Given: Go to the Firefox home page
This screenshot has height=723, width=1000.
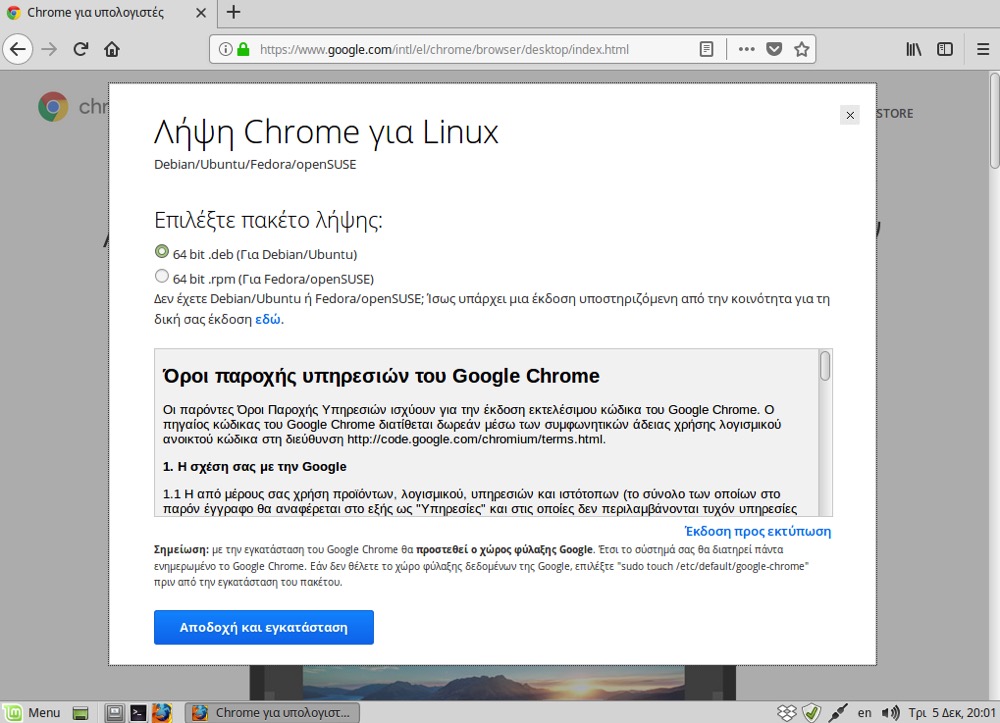Looking at the screenshot, I should point(112,49).
